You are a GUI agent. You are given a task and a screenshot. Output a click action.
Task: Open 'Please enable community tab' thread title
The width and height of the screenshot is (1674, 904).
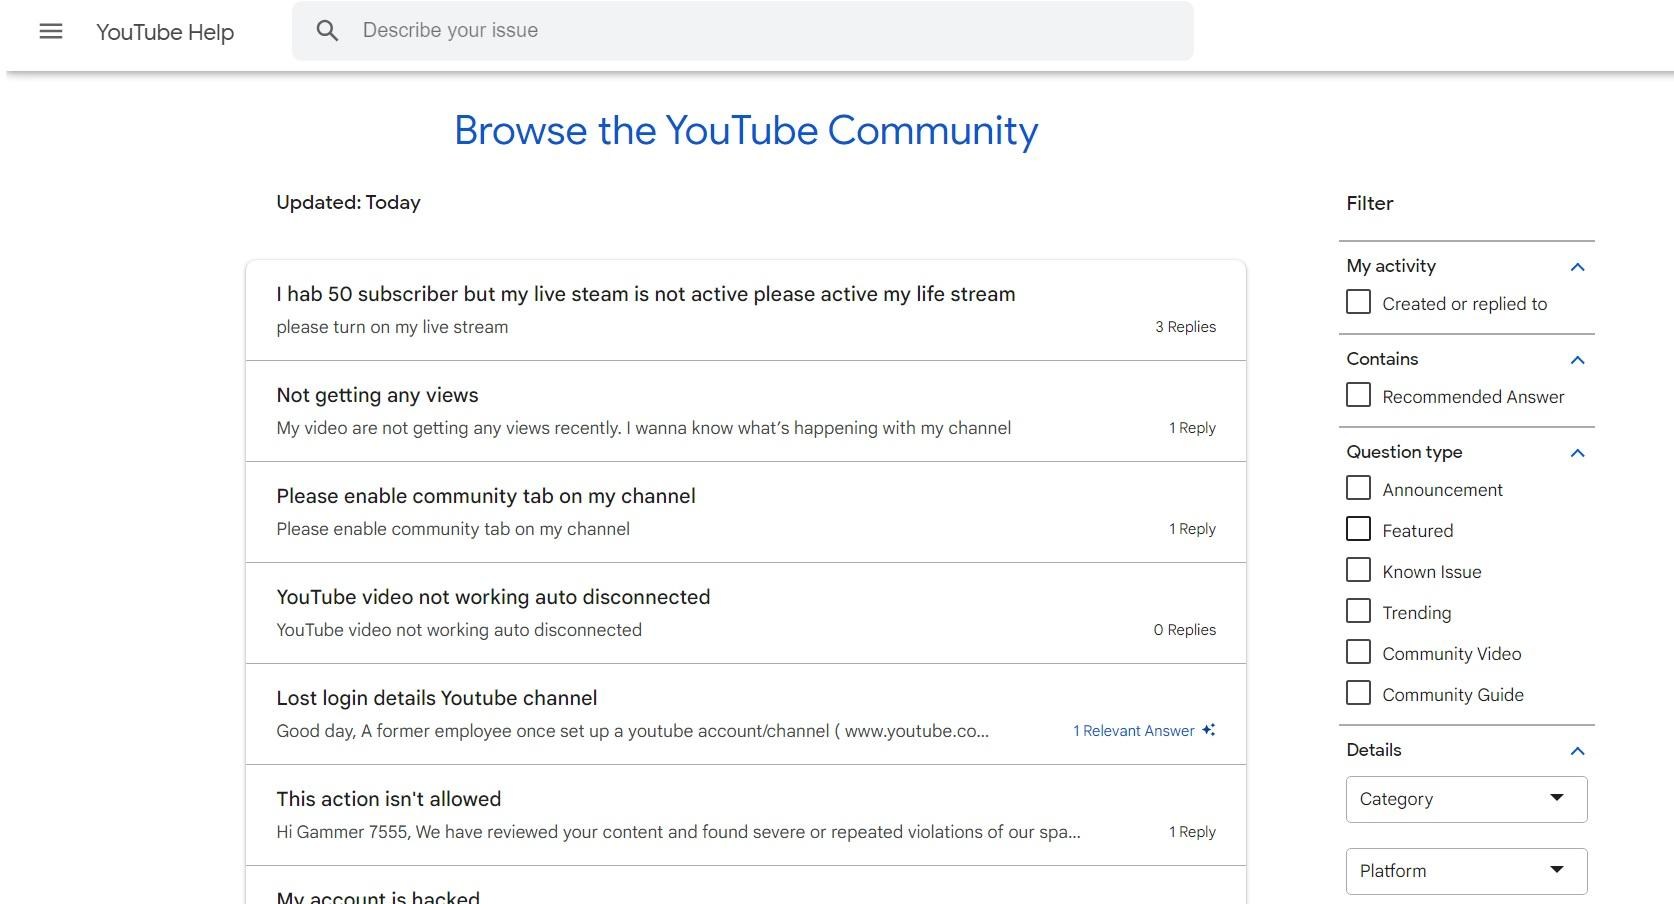(486, 496)
